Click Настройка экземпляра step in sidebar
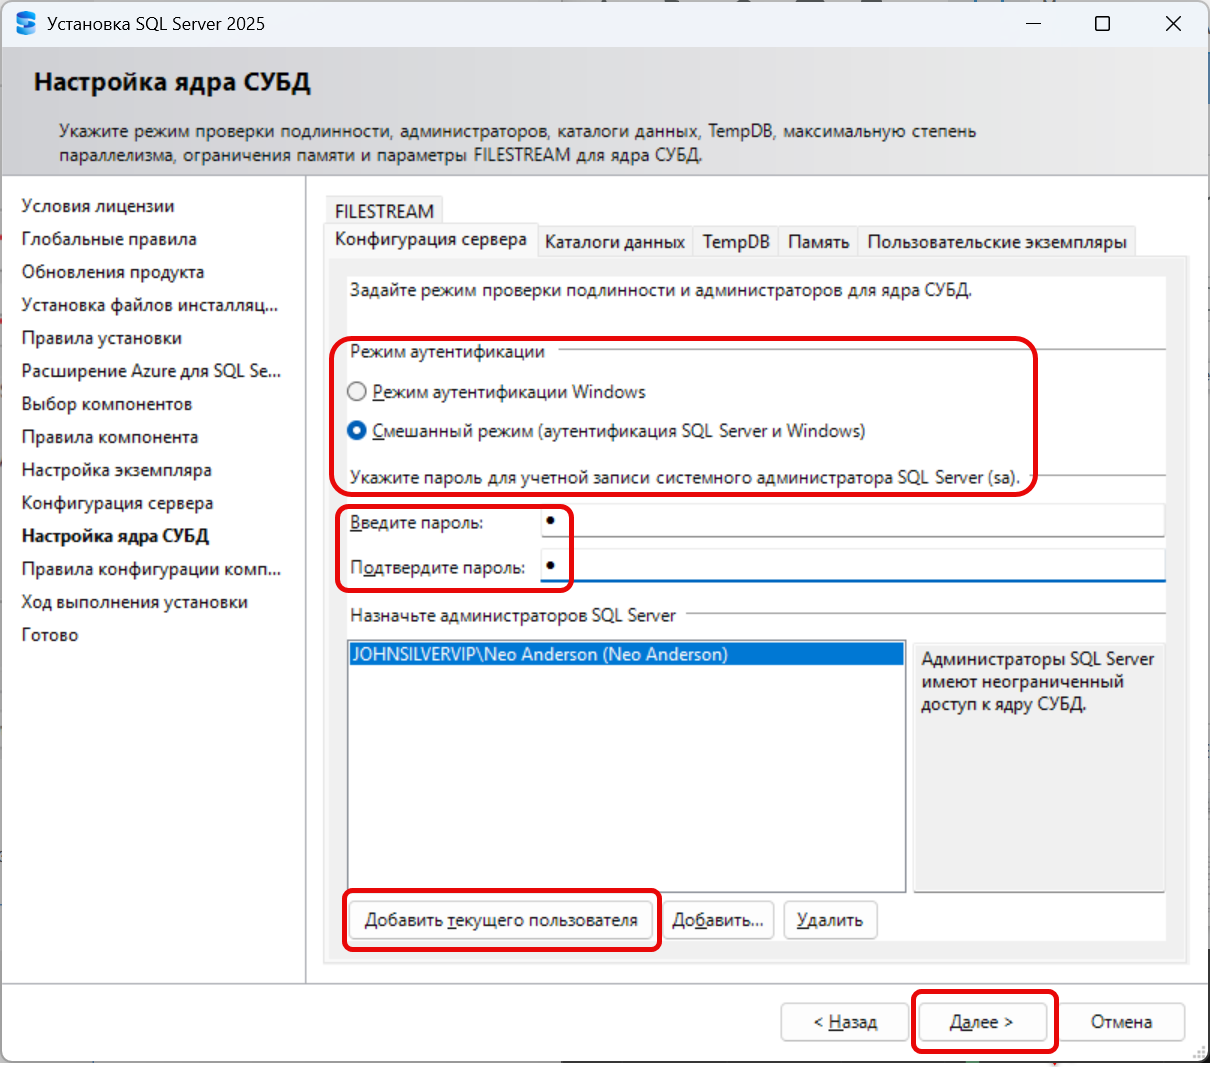 [x=117, y=470]
